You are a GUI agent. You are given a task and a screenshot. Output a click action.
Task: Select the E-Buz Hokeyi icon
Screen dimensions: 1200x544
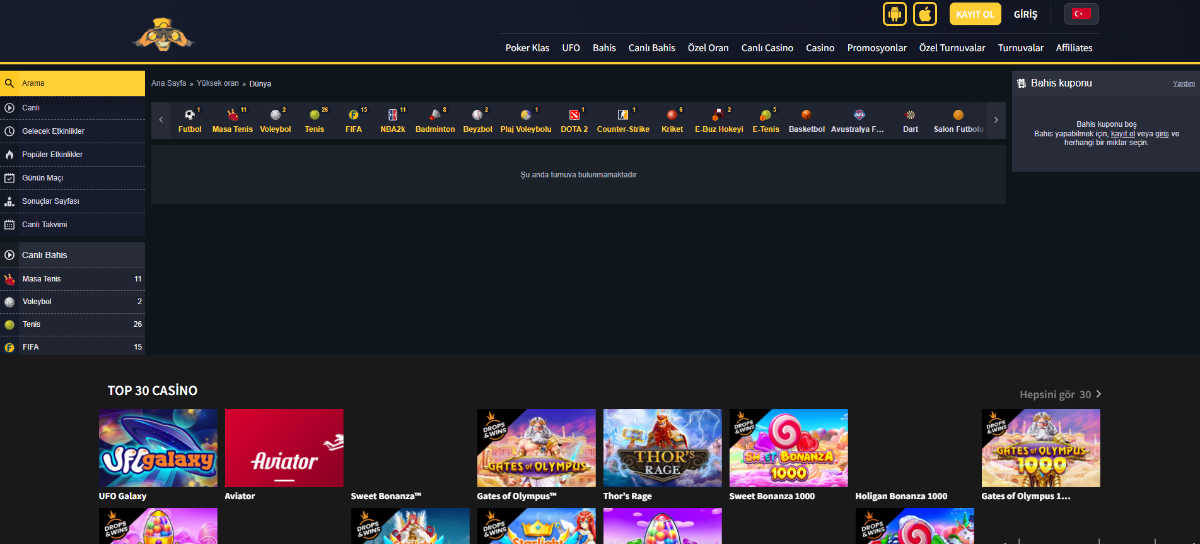(x=719, y=121)
